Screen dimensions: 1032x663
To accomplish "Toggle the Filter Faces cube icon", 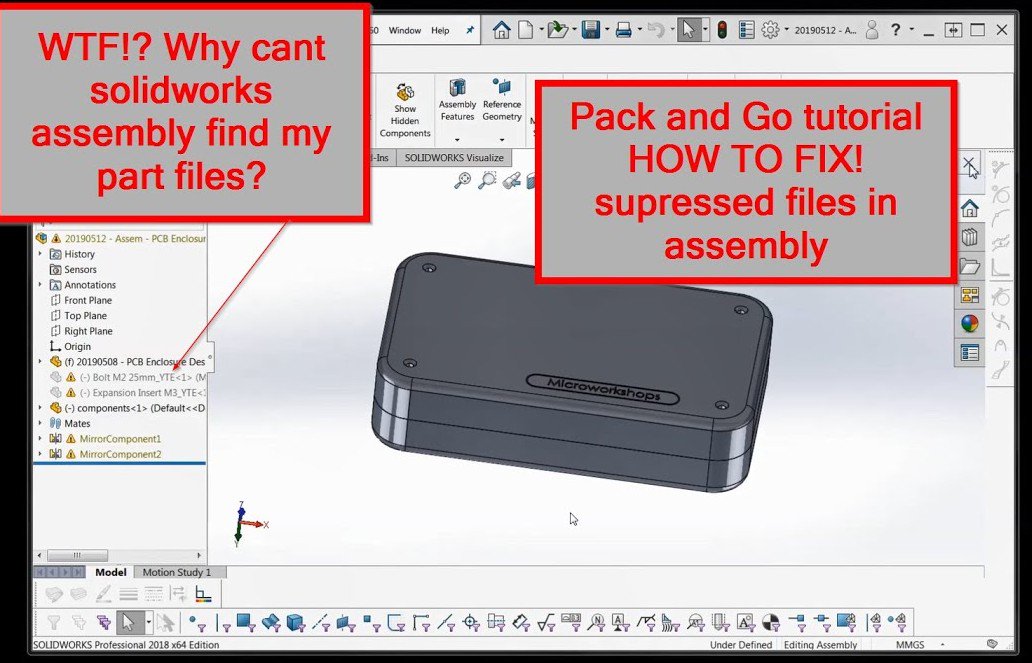I will (245, 622).
